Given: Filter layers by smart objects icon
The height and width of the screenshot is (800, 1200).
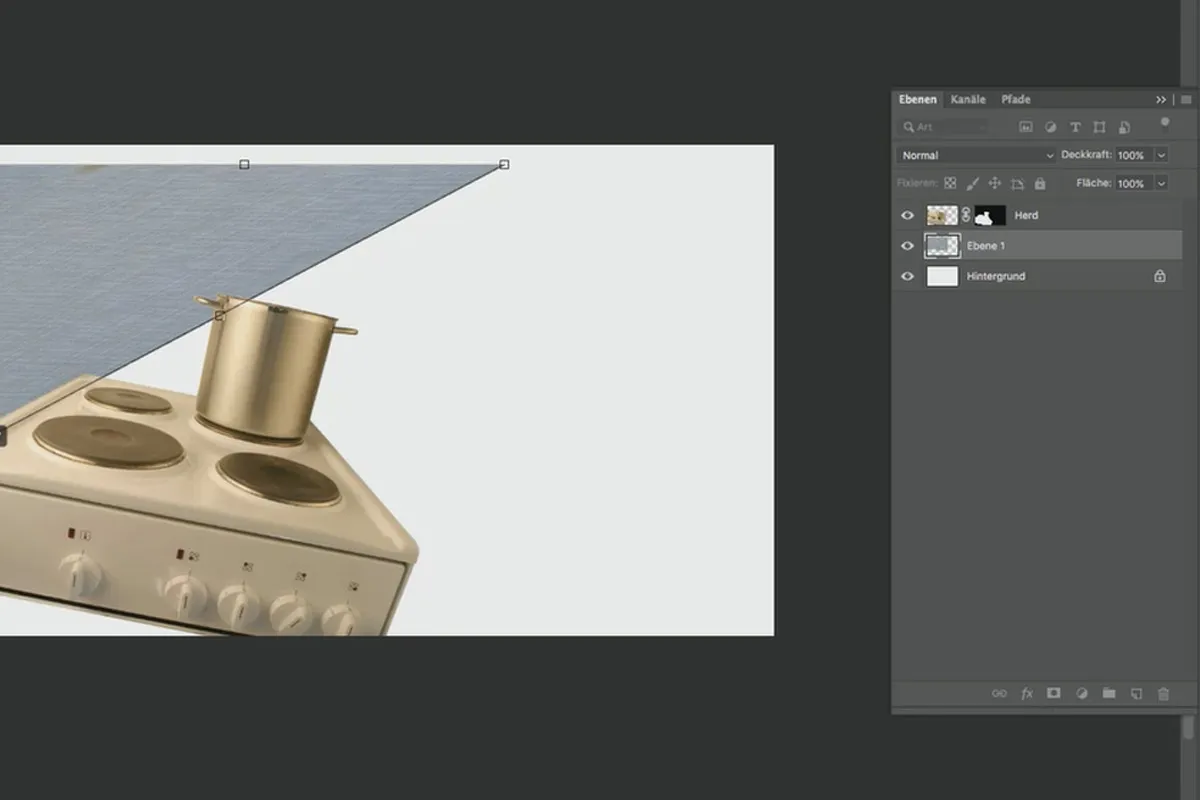Looking at the screenshot, I should [1124, 127].
